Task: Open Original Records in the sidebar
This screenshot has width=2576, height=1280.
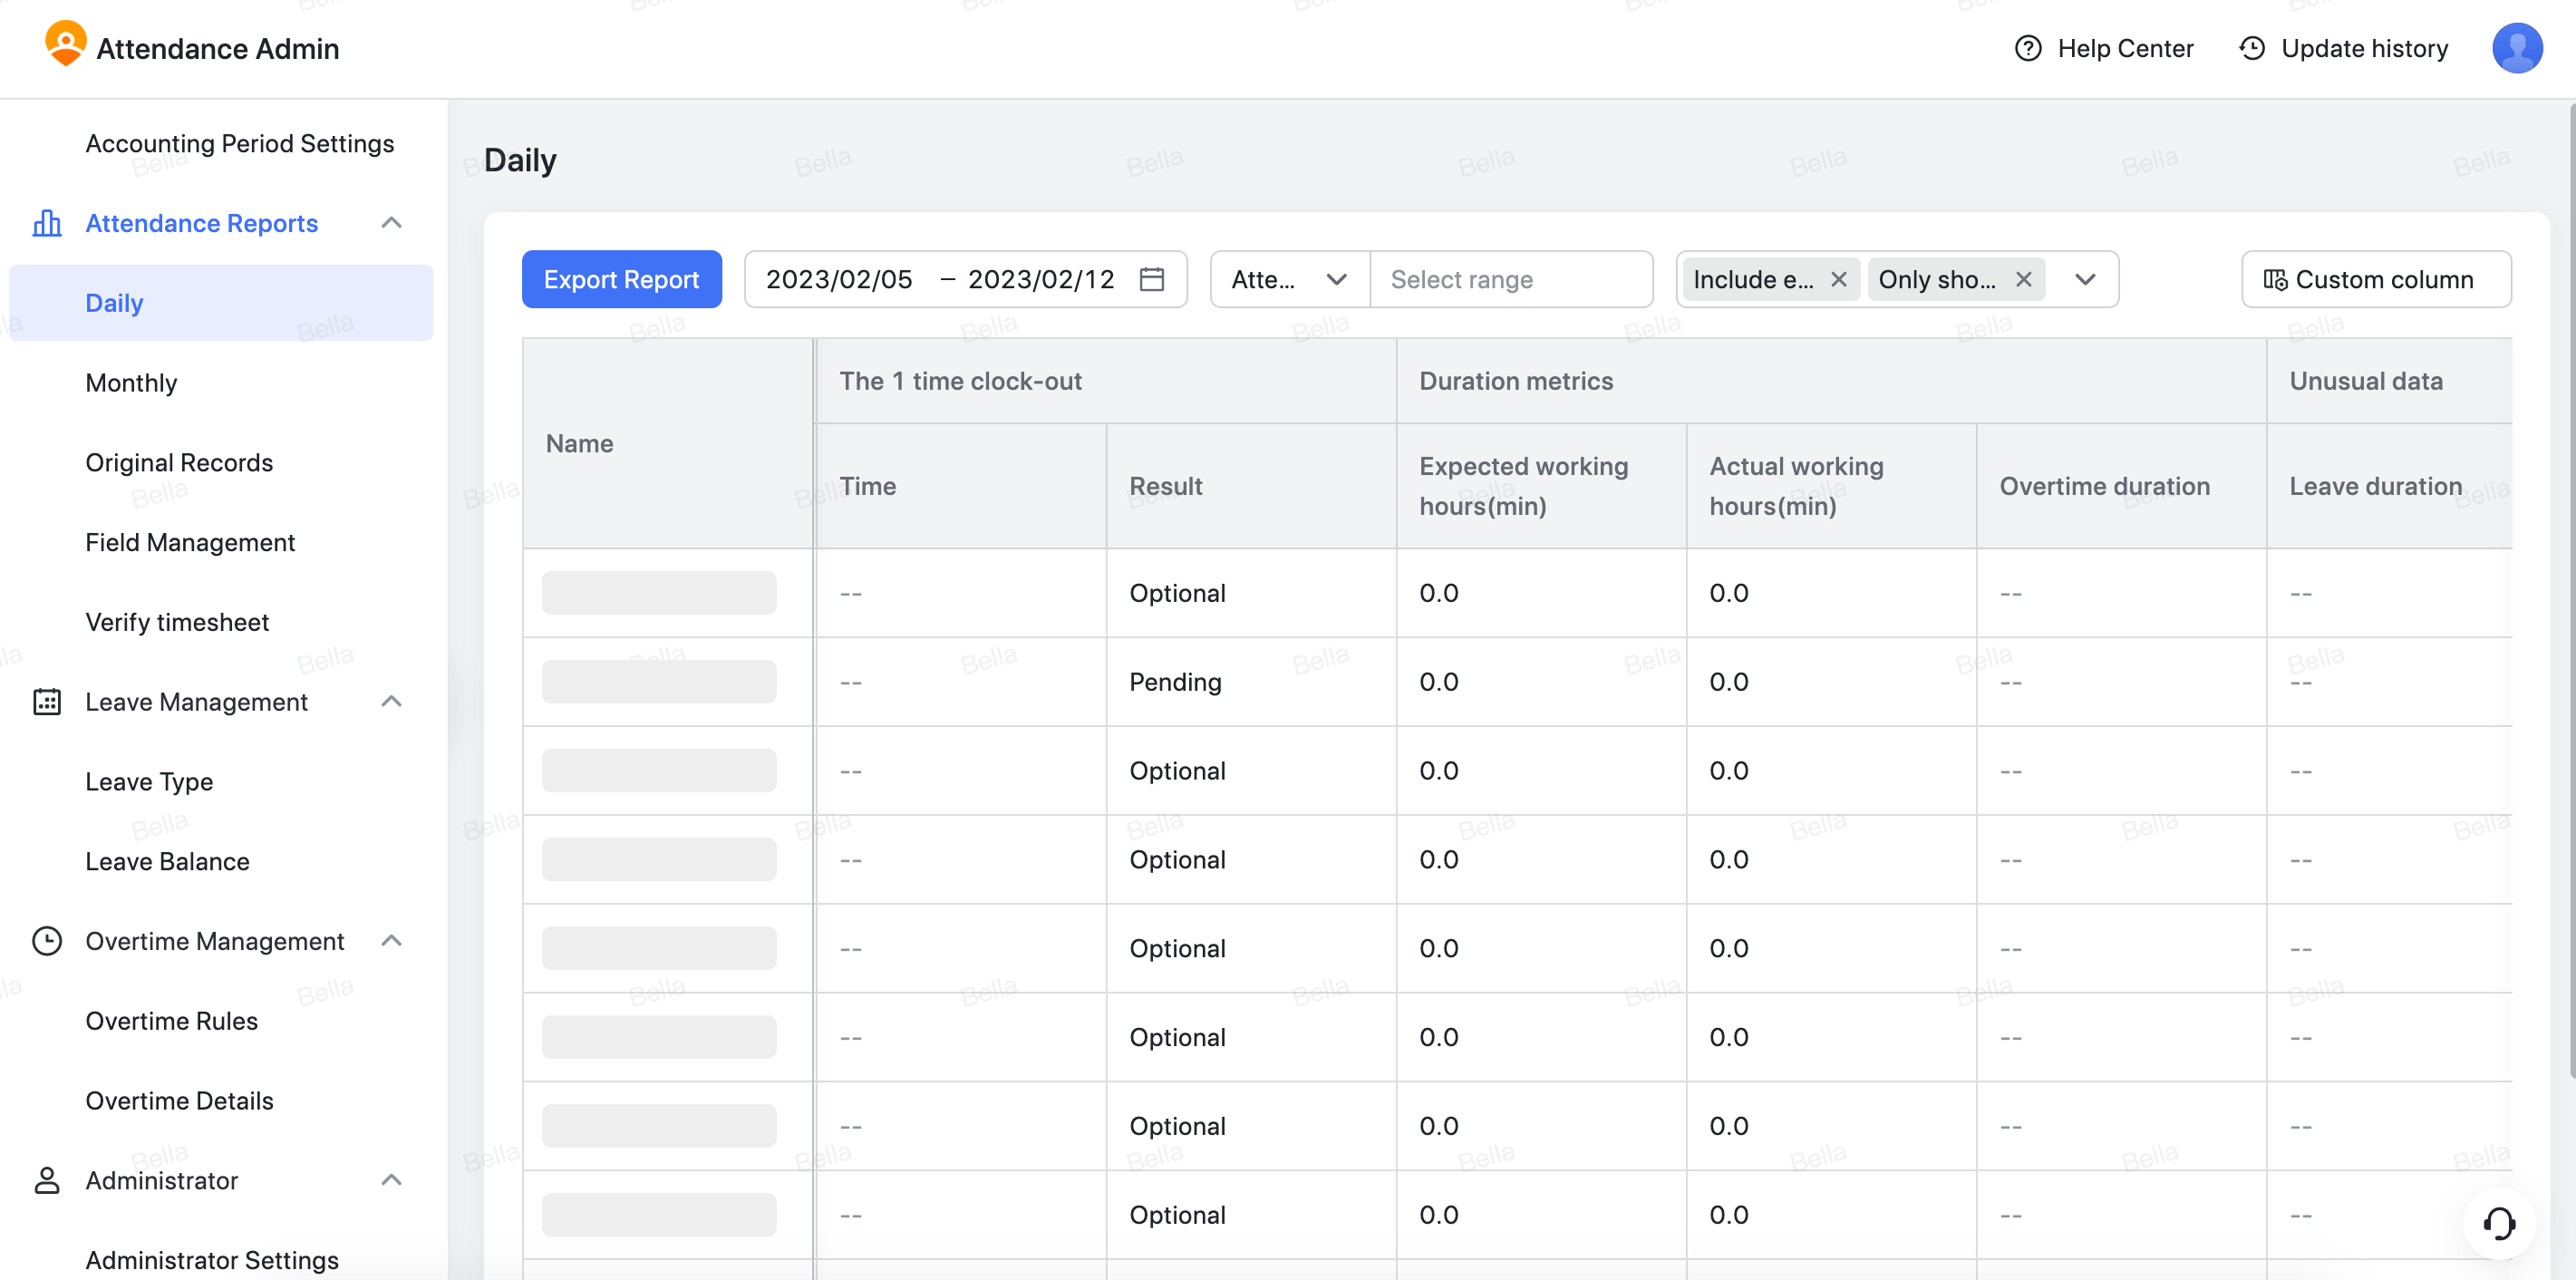Action: click(x=179, y=462)
